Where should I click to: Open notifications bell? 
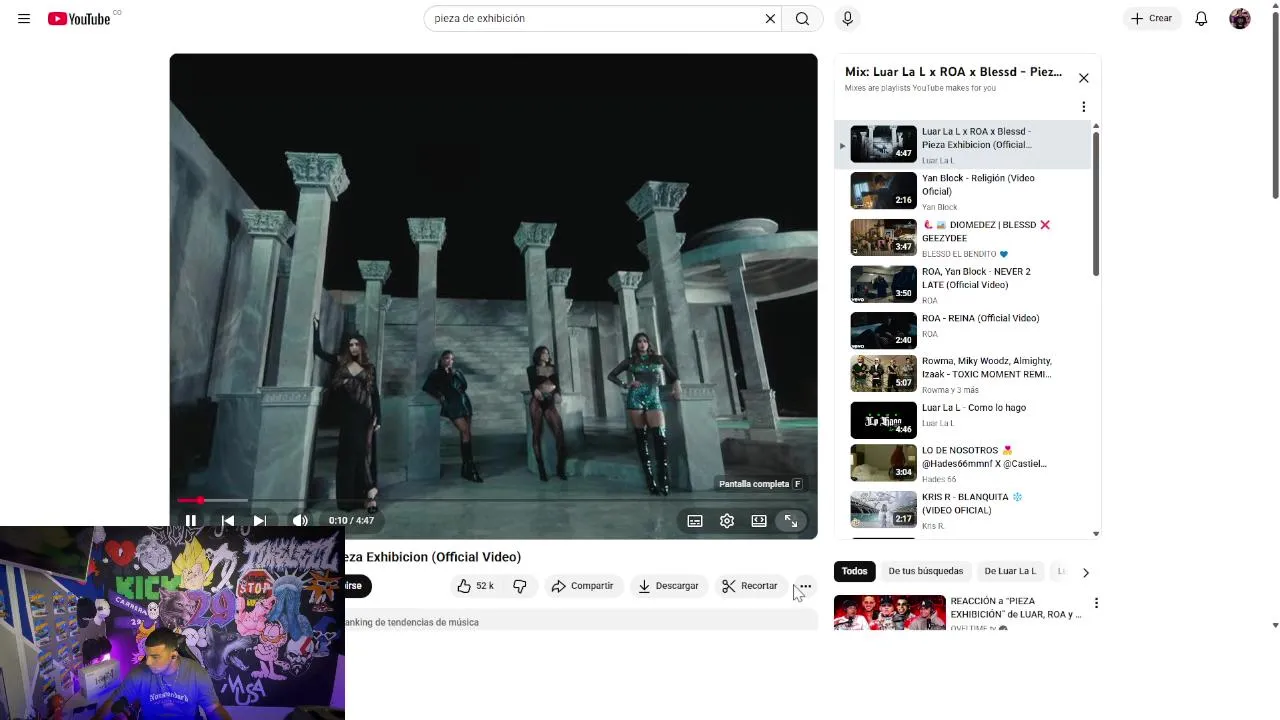1201,19
